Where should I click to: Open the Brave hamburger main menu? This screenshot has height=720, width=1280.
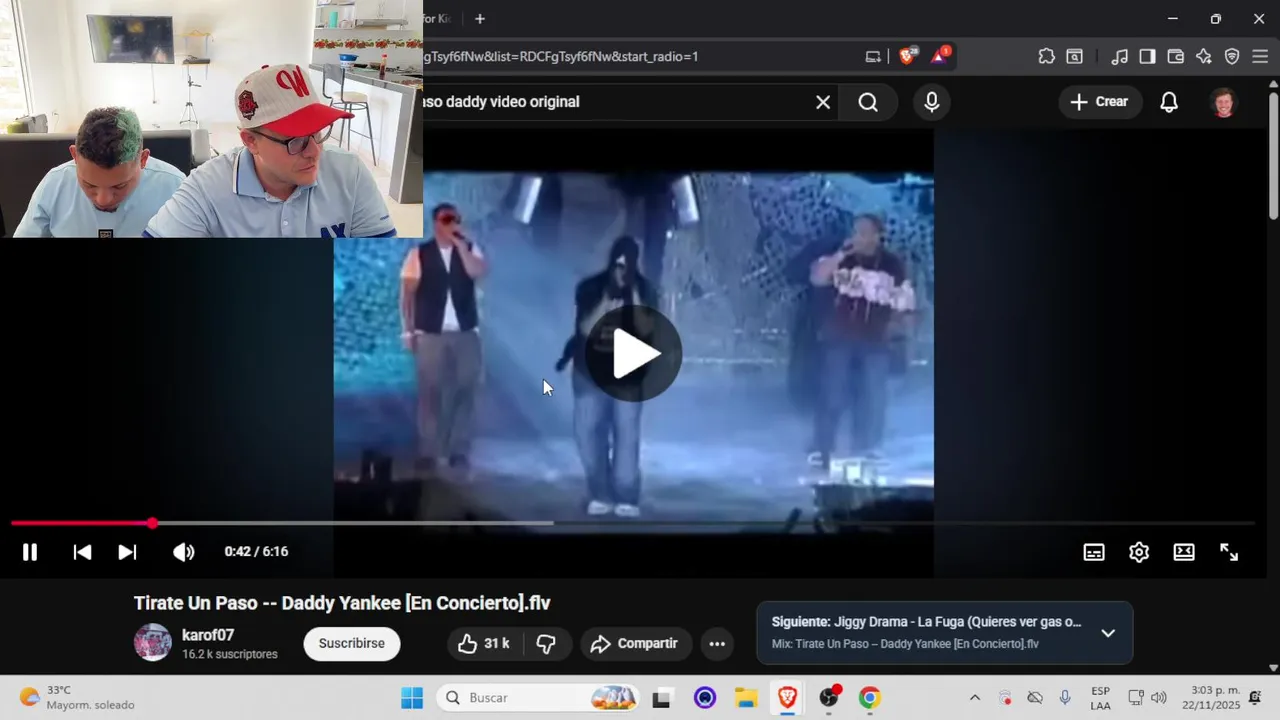coord(1260,57)
